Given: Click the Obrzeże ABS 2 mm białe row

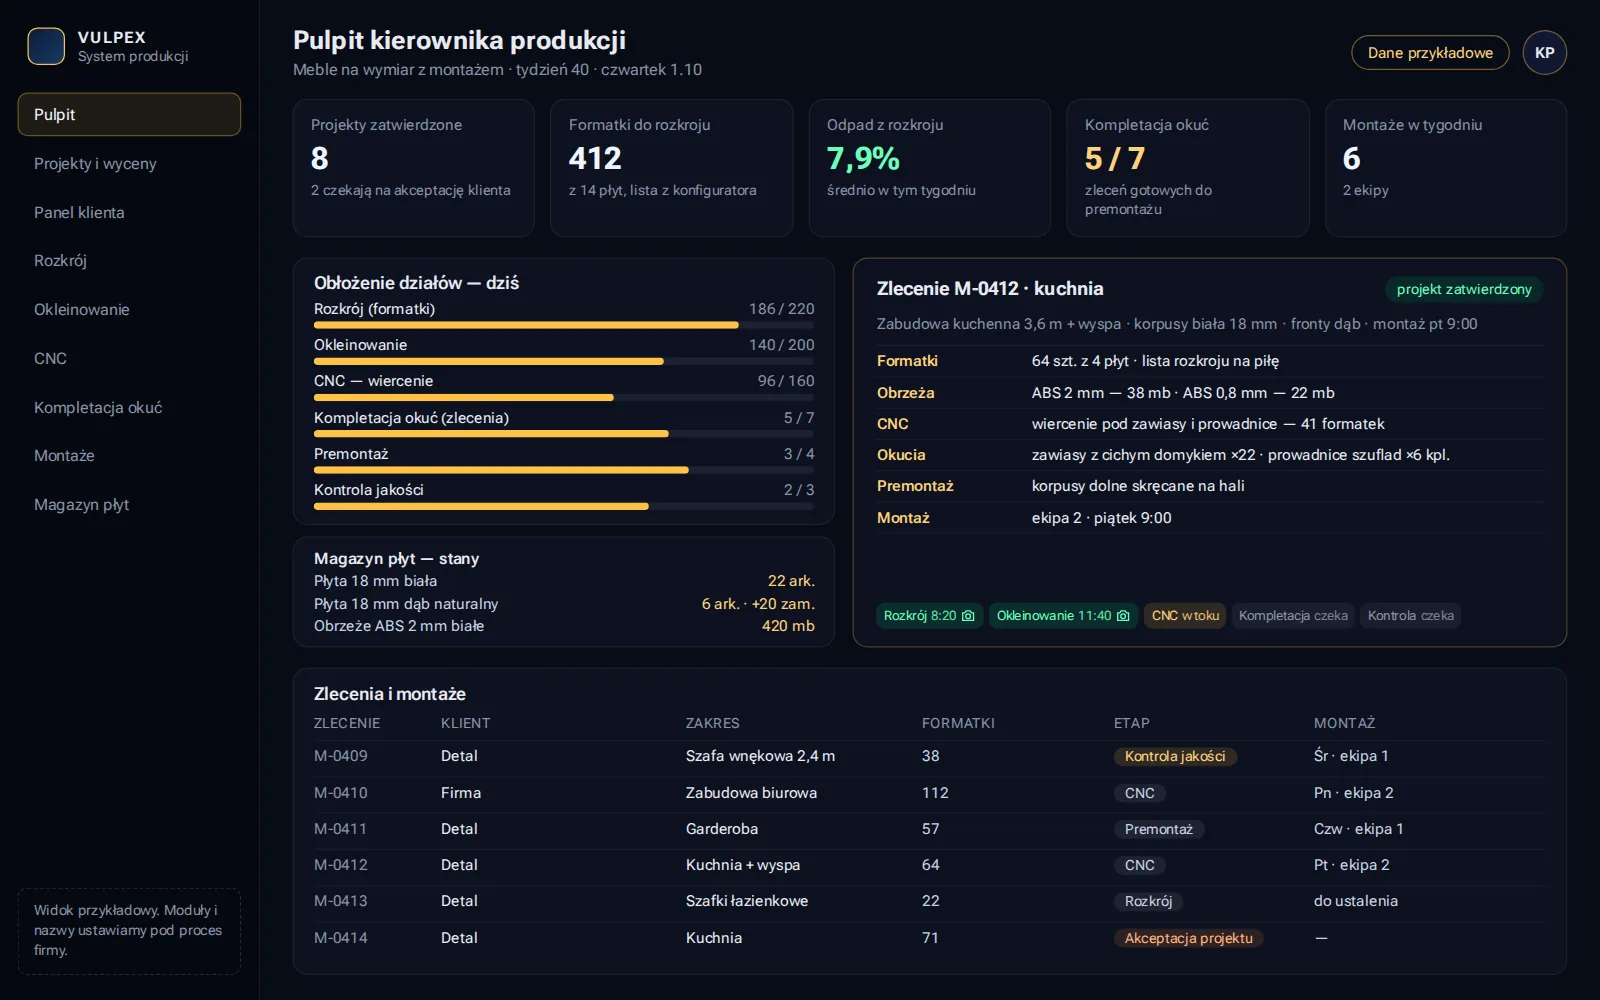Looking at the screenshot, I should [564, 626].
